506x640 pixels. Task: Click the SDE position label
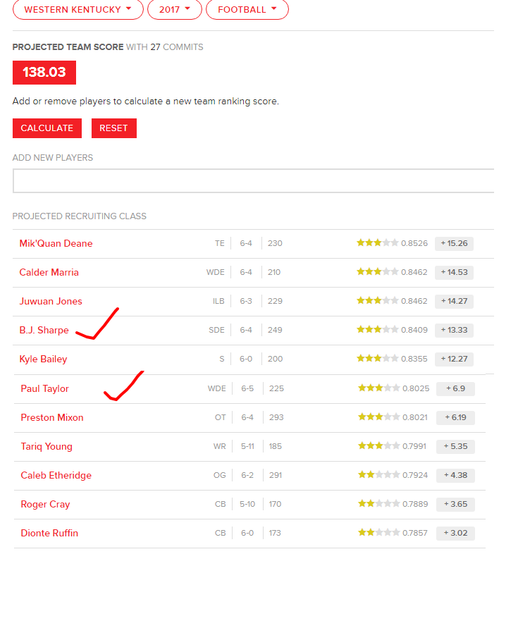tap(216, 330)
